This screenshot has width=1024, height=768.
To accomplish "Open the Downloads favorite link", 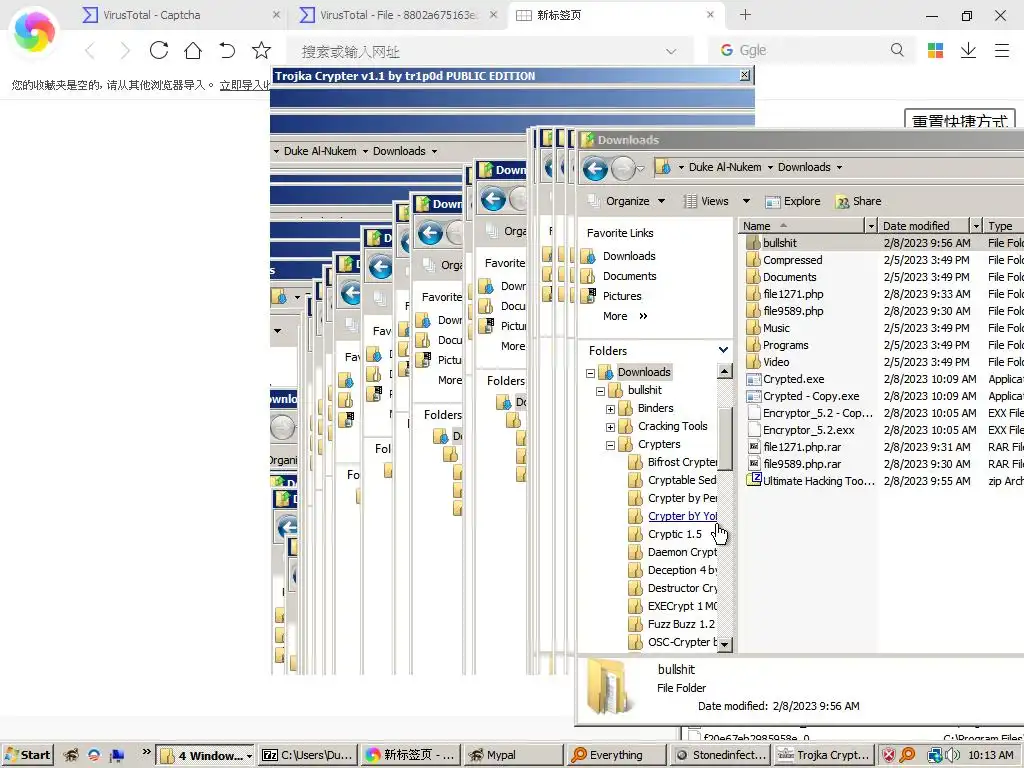I will point(628,256).
